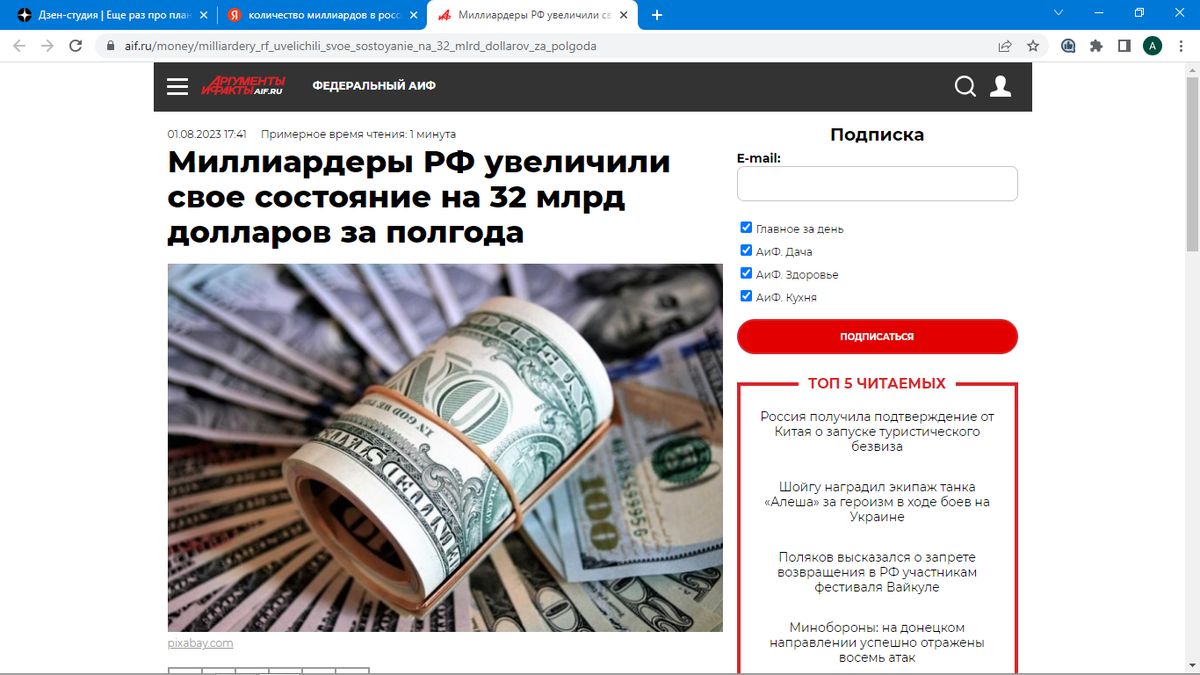1200x675 pixels.
Task: Disable the АиФ. Дача checkbox
Action: [x=745, y=250]
